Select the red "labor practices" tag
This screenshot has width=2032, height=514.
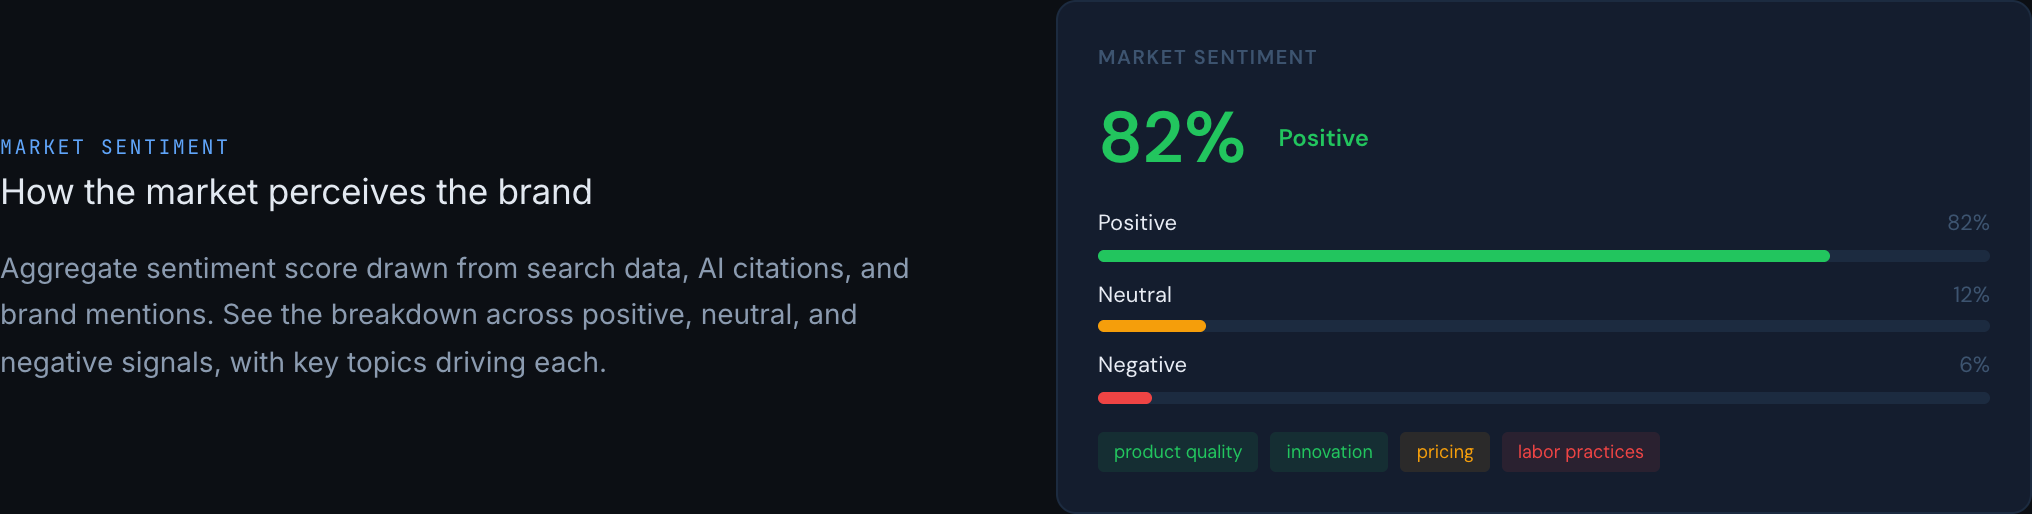(x=1580, y=452)
